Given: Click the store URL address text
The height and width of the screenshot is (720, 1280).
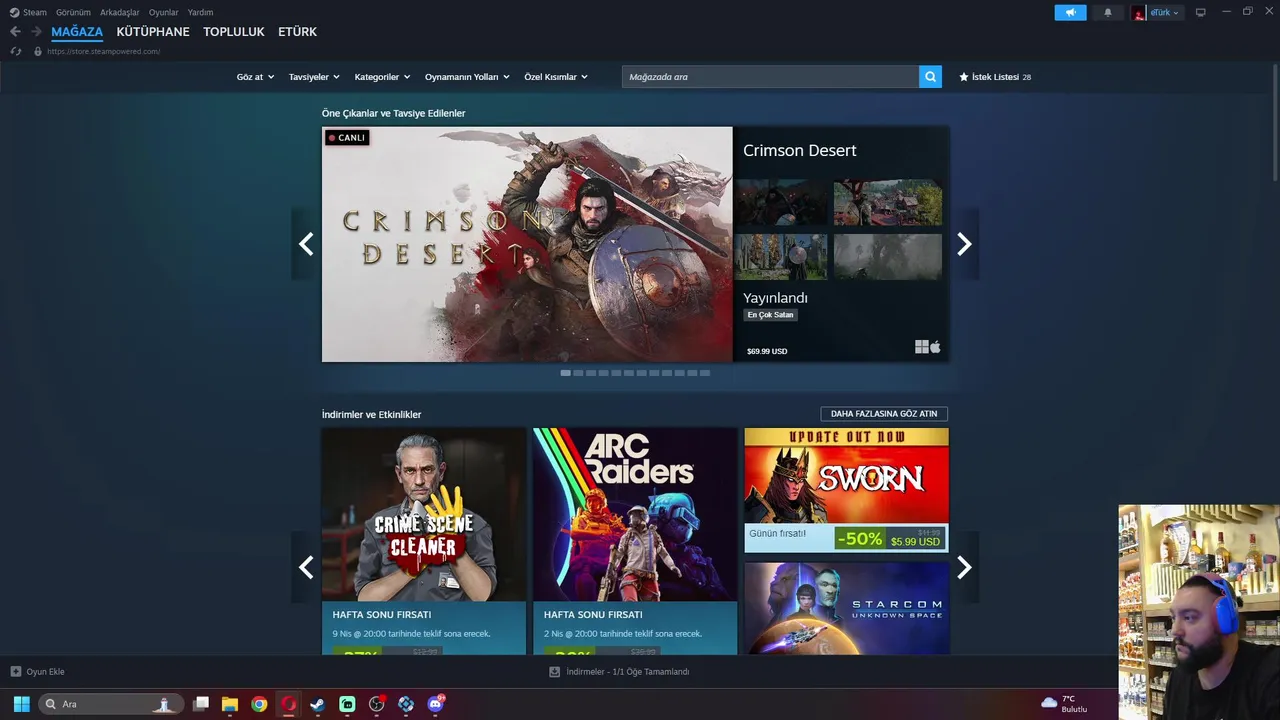Looking at the screenshot, I should click(103, 51).
